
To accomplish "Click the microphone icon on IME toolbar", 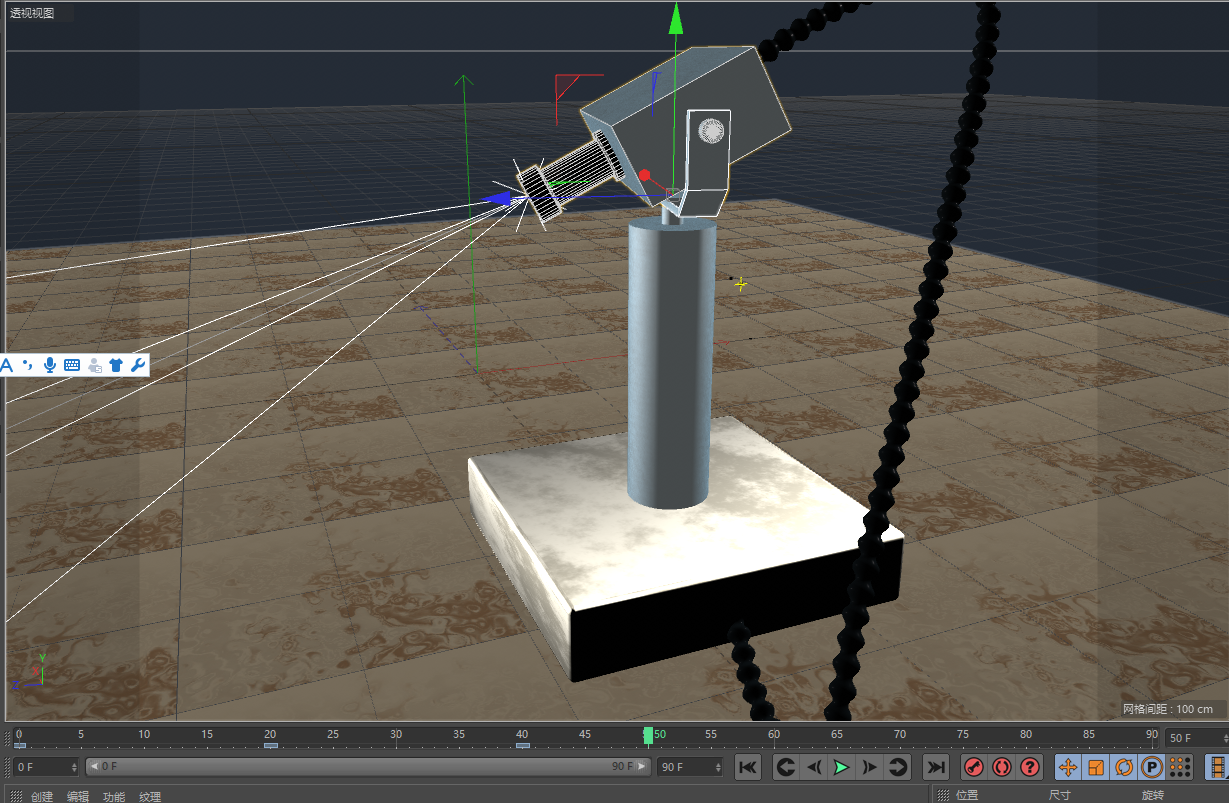I will 50,365.
